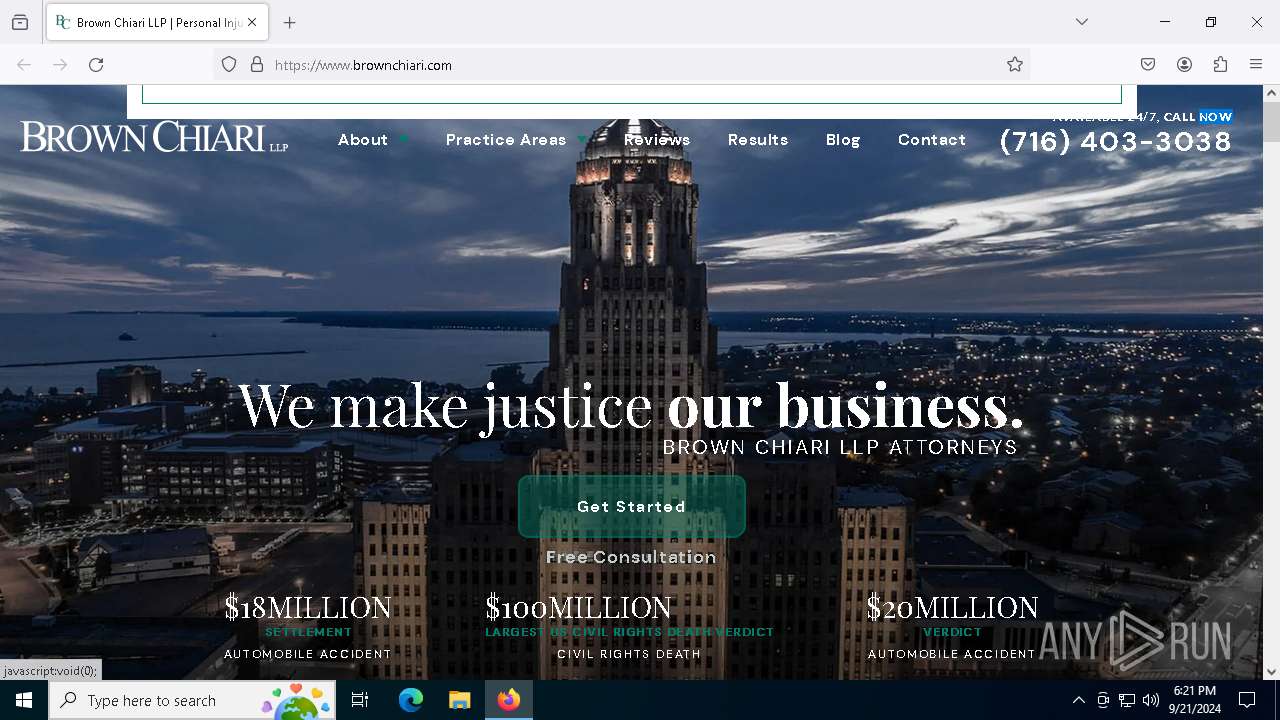Open File Explorer from taskbar
Screen dimensions: 1280x720
[x=459, y=700]
